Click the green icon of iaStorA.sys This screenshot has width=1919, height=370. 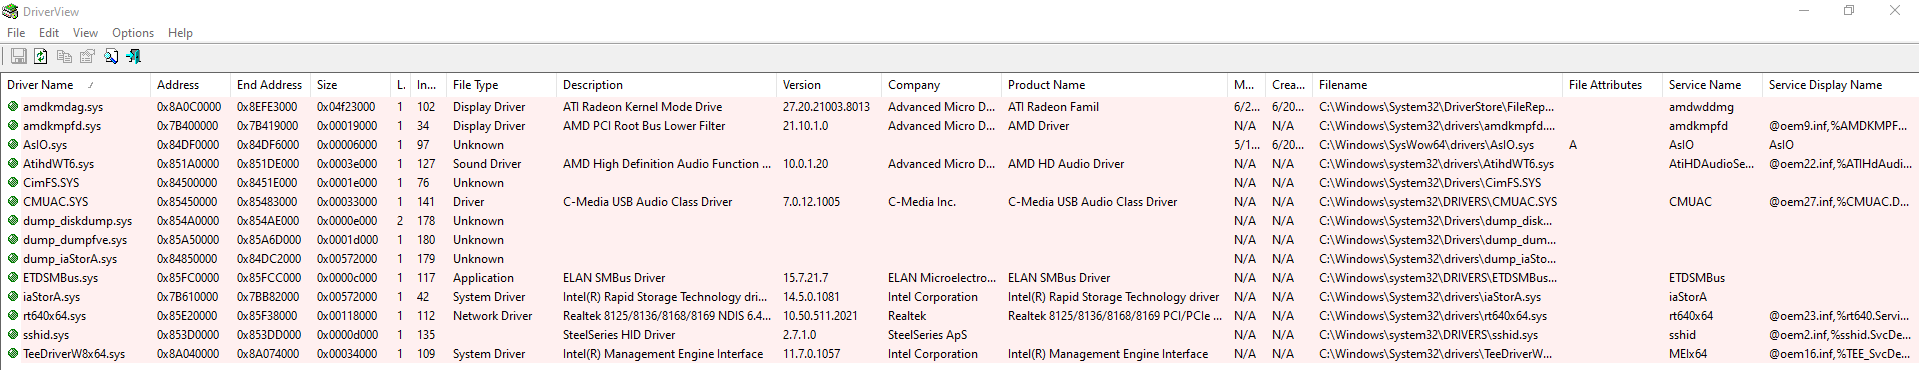tap(13, 296)
